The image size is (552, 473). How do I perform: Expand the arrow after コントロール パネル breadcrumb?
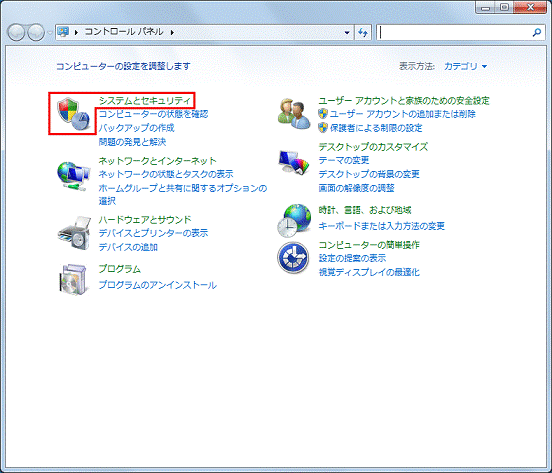(x=172, y=32)
